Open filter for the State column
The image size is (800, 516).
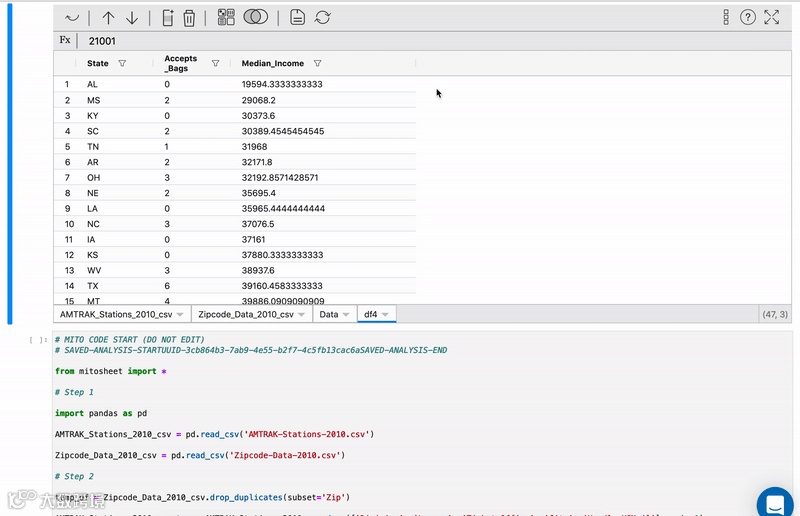point(122,63)
